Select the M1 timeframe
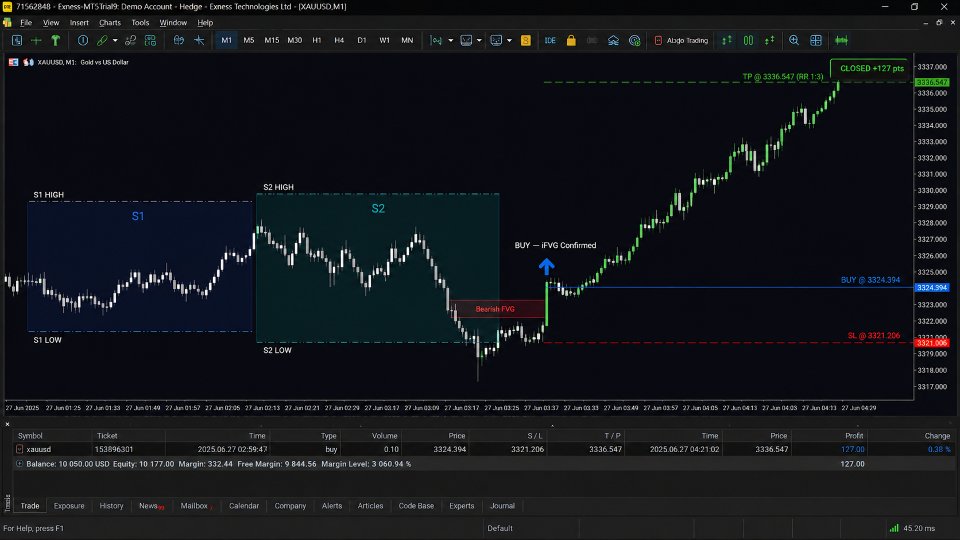This screenshot has height=540, width=960. [227, 40]
